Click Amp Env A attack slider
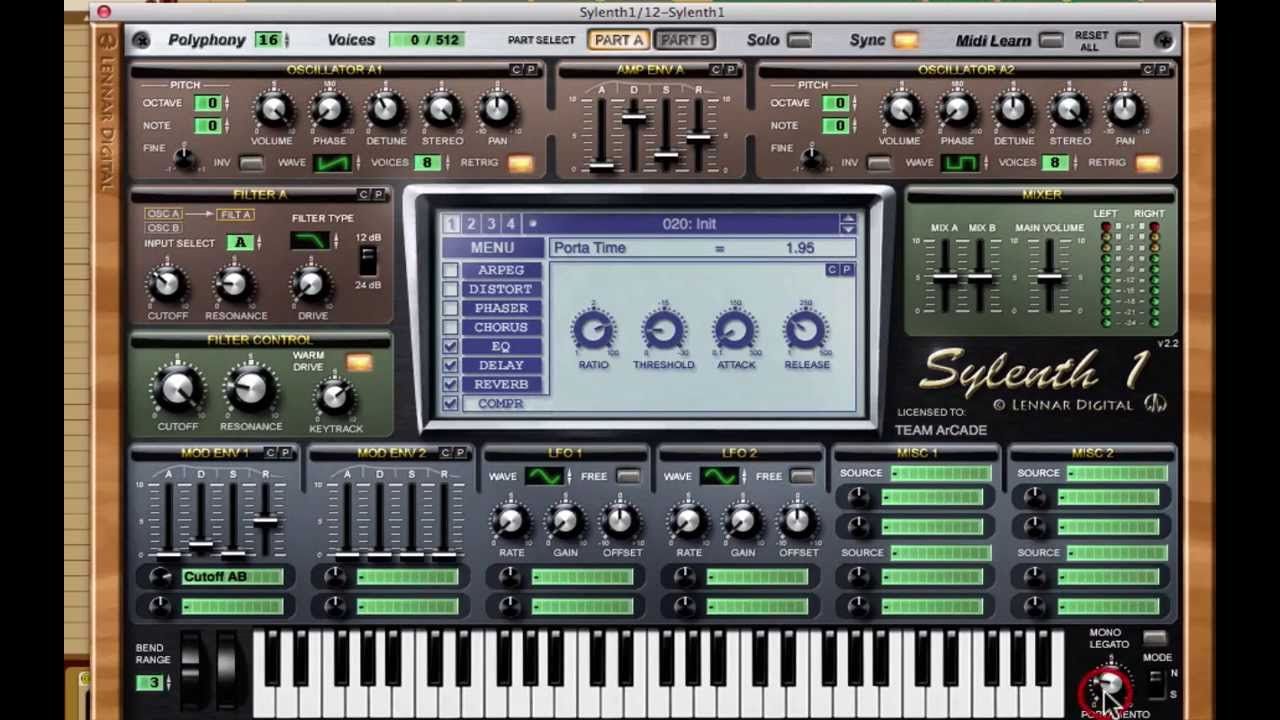Viewport: 1280px width, 720px height. tap(601, 164)
